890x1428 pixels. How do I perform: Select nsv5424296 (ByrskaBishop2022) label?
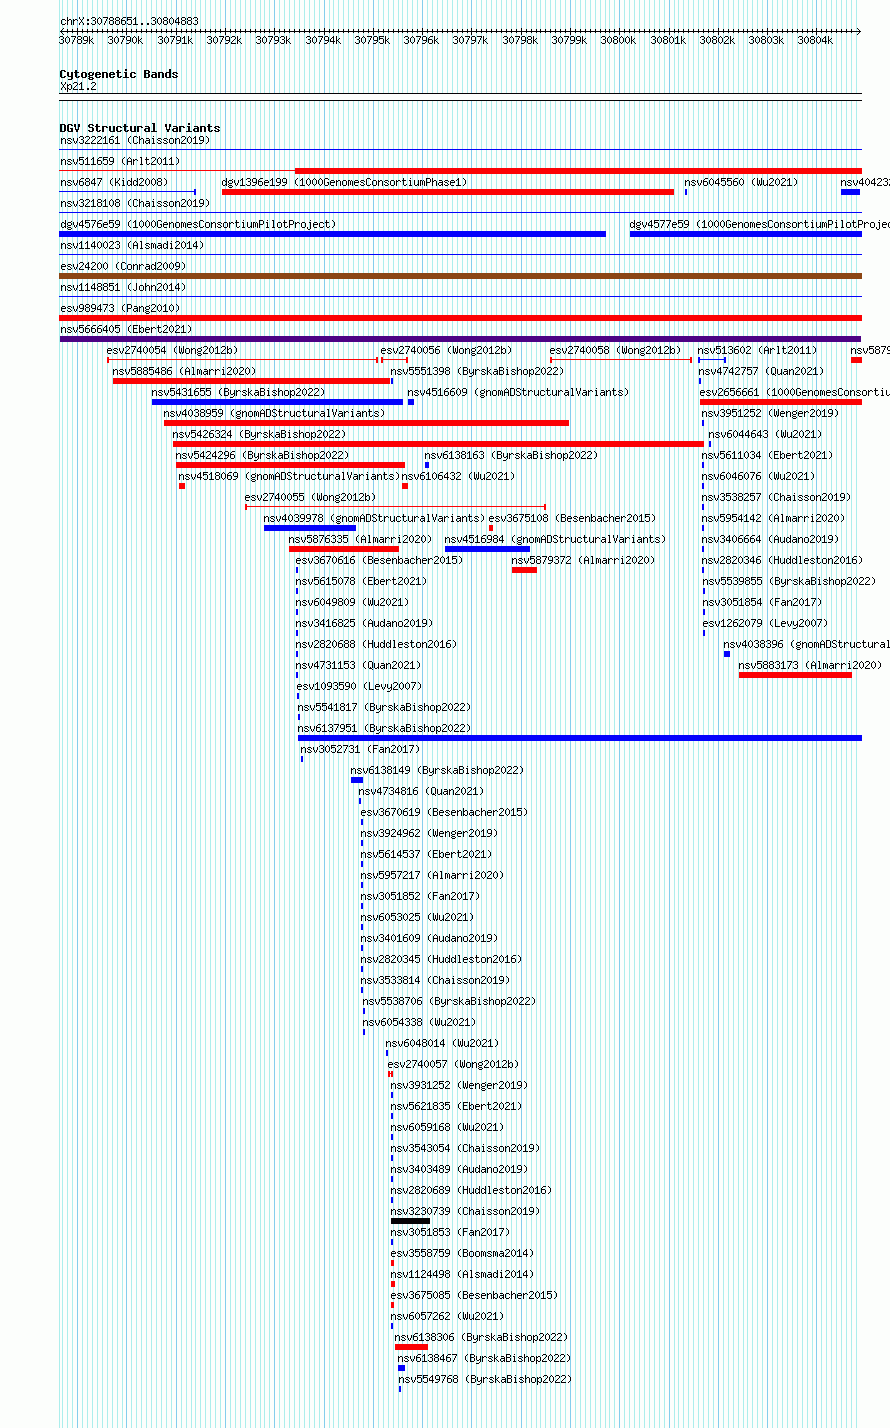coord(262,456)
